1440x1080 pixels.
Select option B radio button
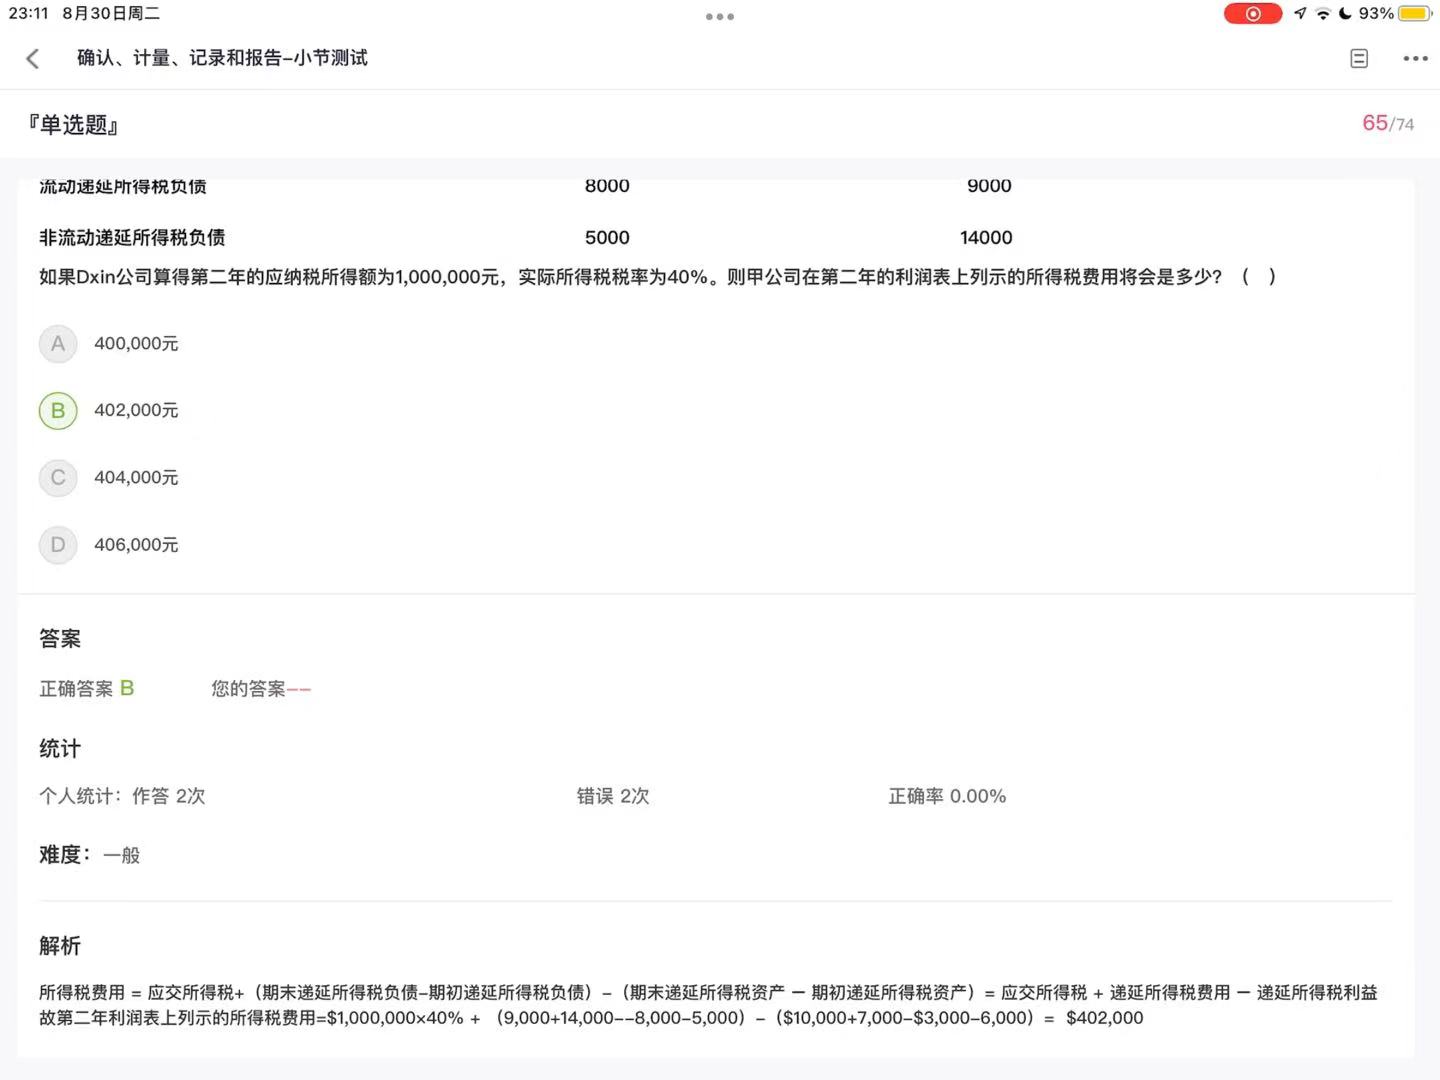click(x=58, y=411)
